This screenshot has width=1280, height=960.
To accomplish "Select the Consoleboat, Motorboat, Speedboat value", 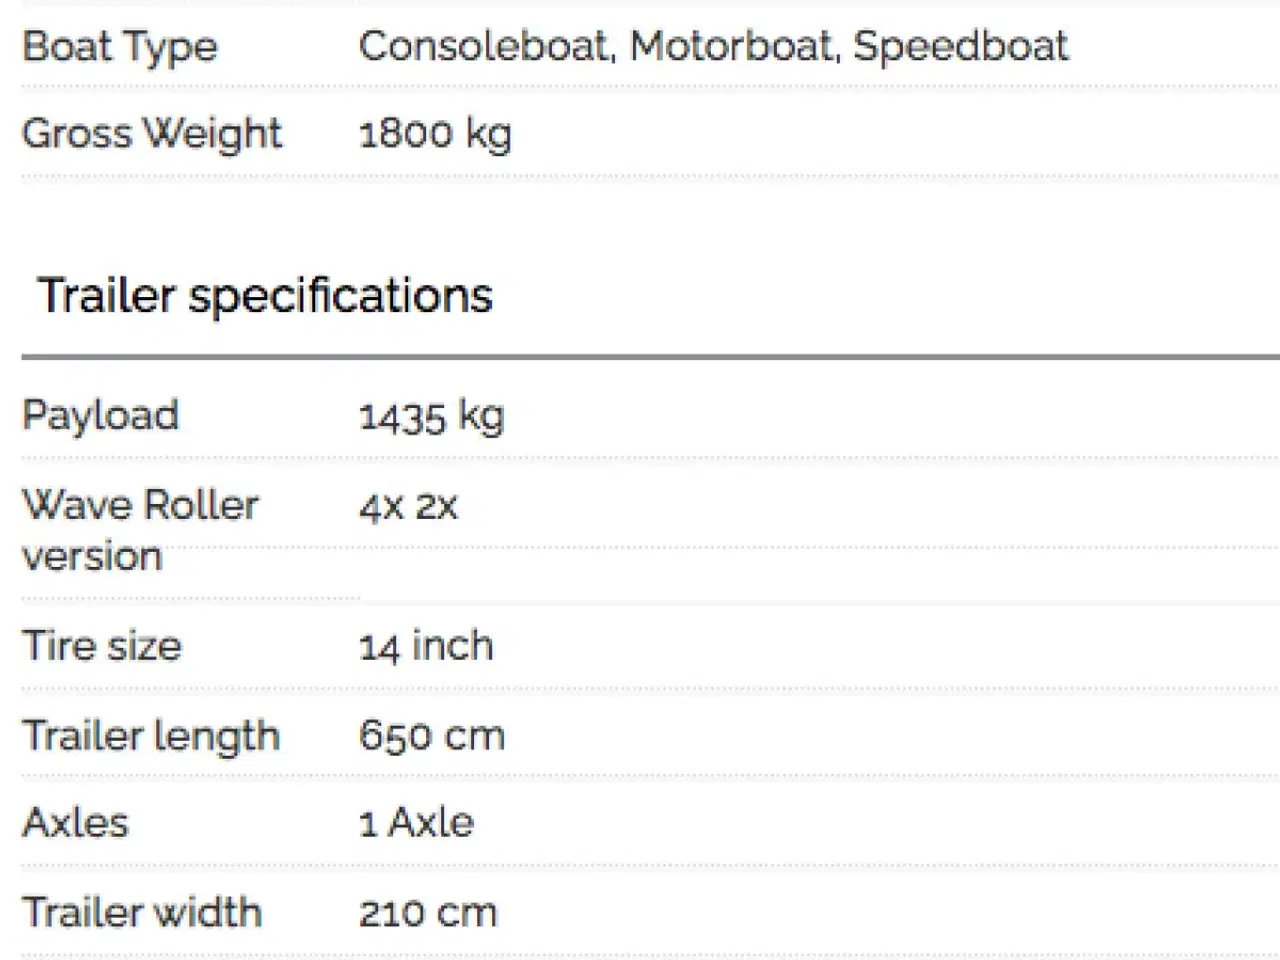I will 713,47.
